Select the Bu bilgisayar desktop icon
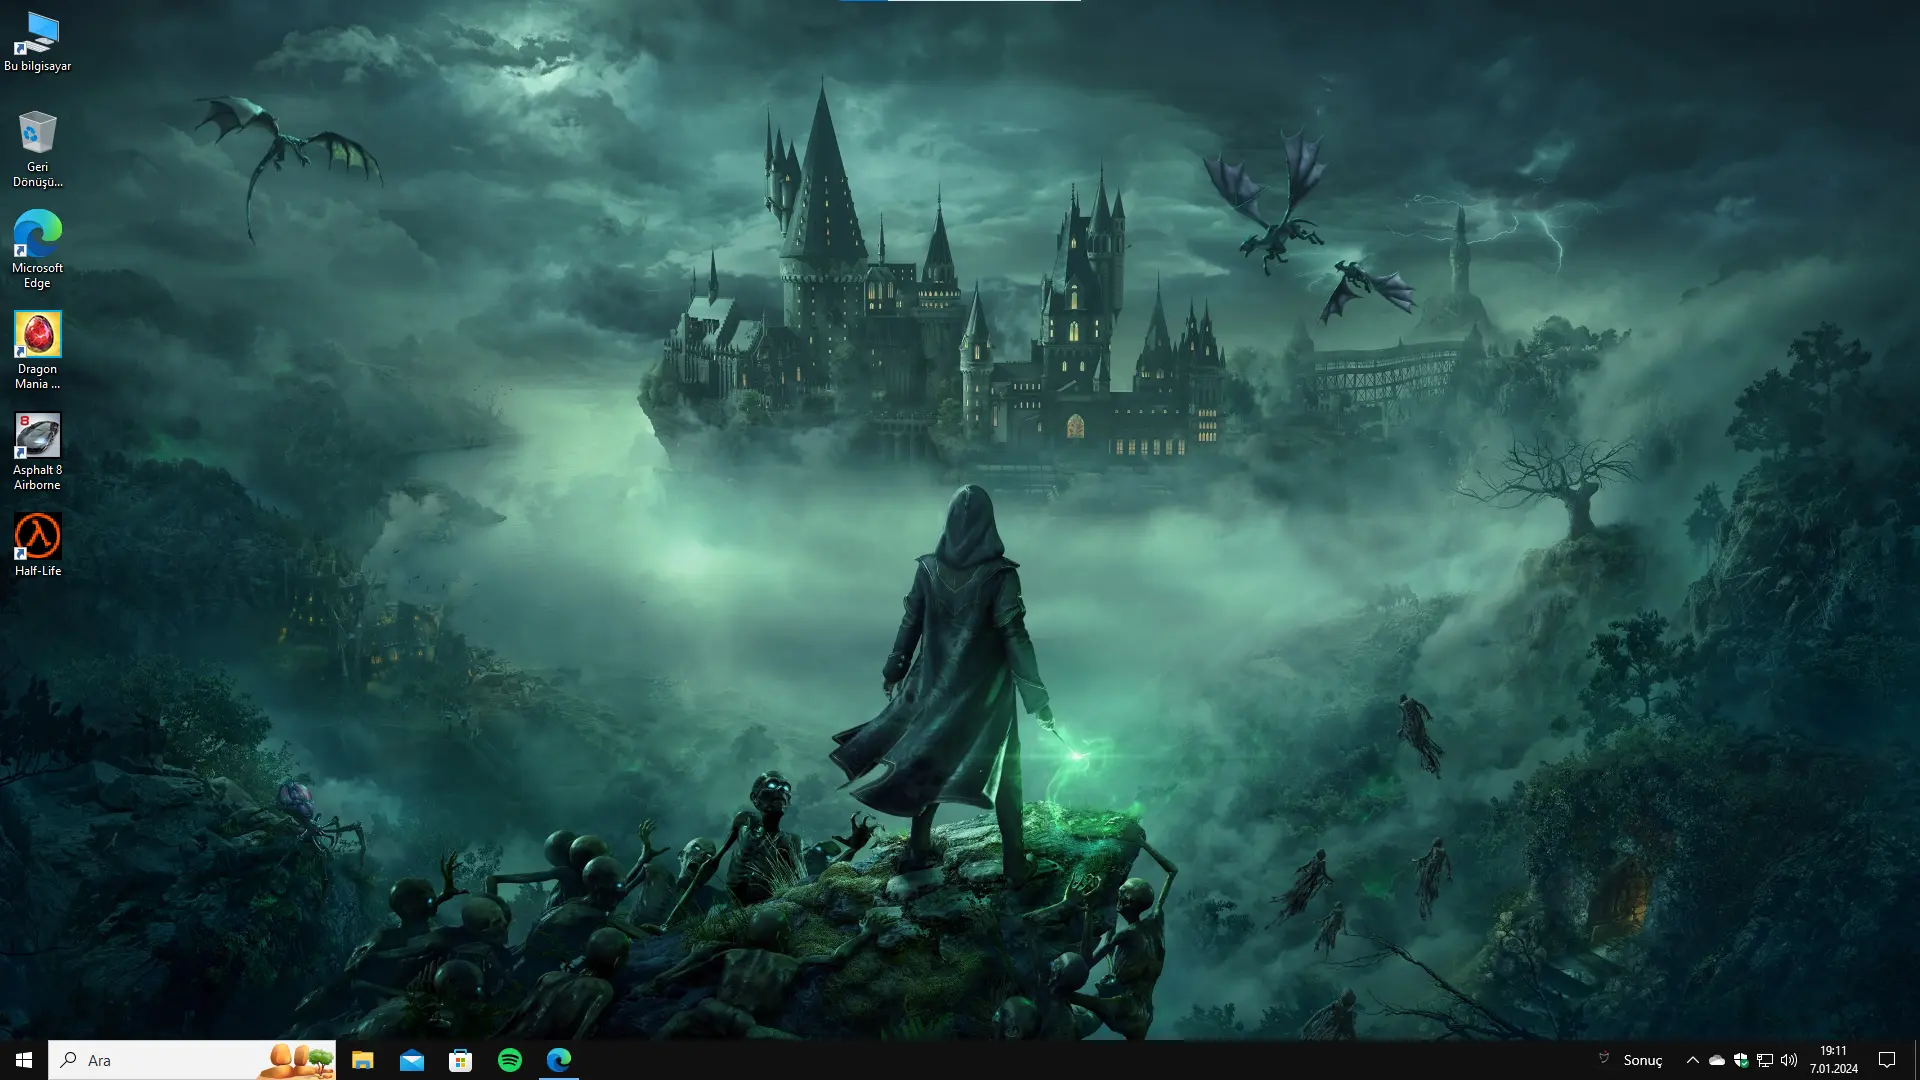 pyautogui.click(x=37, y=42)
